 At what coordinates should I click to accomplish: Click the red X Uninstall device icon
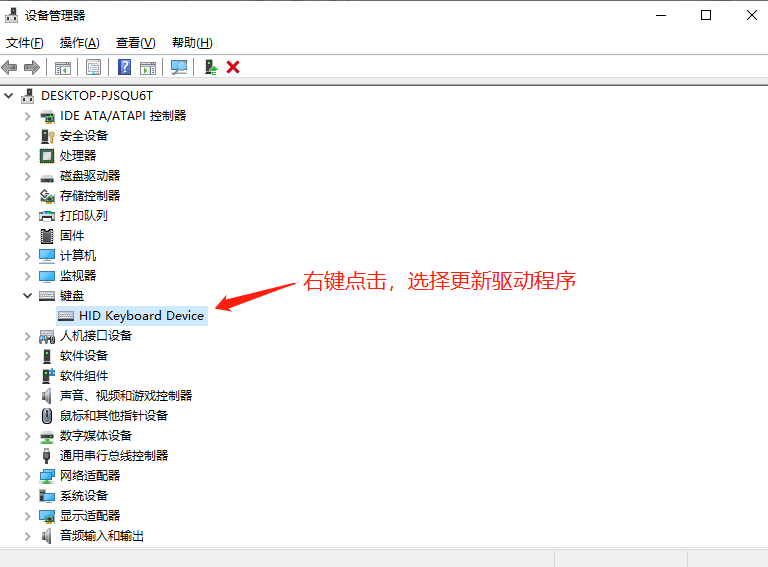pos(233,67)
